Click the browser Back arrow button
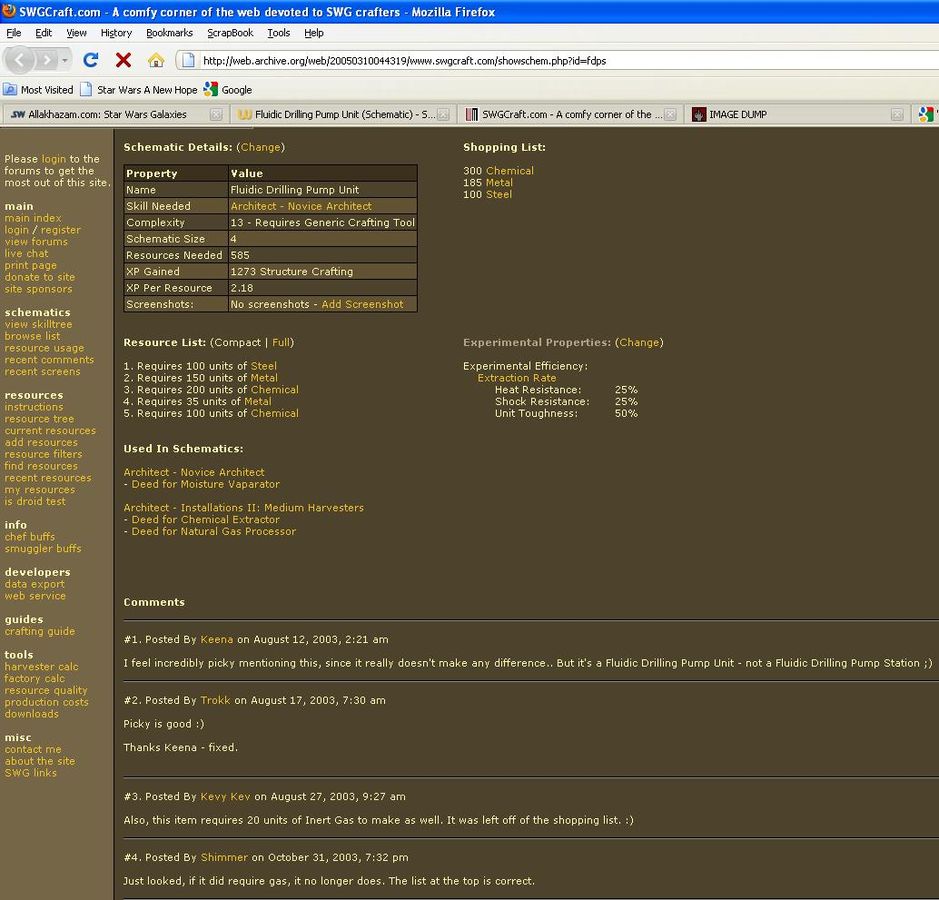939x900 pixels. (20, 60)
